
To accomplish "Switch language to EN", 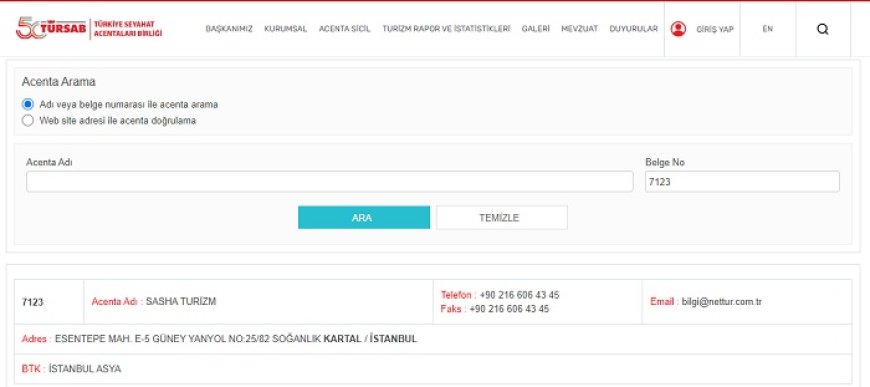I will (767, 29).
